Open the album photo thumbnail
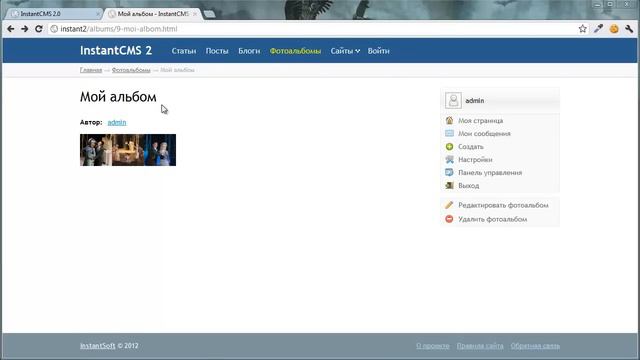Screen dimensions: 640x360 [x=128, y=150]
